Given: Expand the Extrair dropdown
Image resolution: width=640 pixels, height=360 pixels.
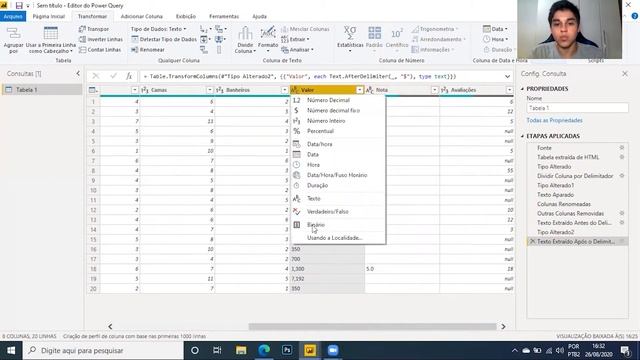Looking at the screenshot, I should tap(296, 39).
